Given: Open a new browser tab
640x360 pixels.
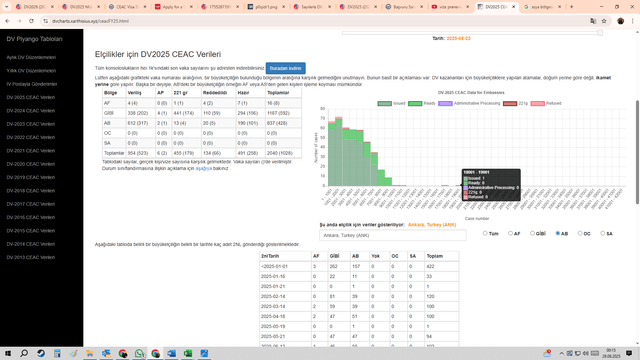Looking at the screenshot, I should click(571, 7).
